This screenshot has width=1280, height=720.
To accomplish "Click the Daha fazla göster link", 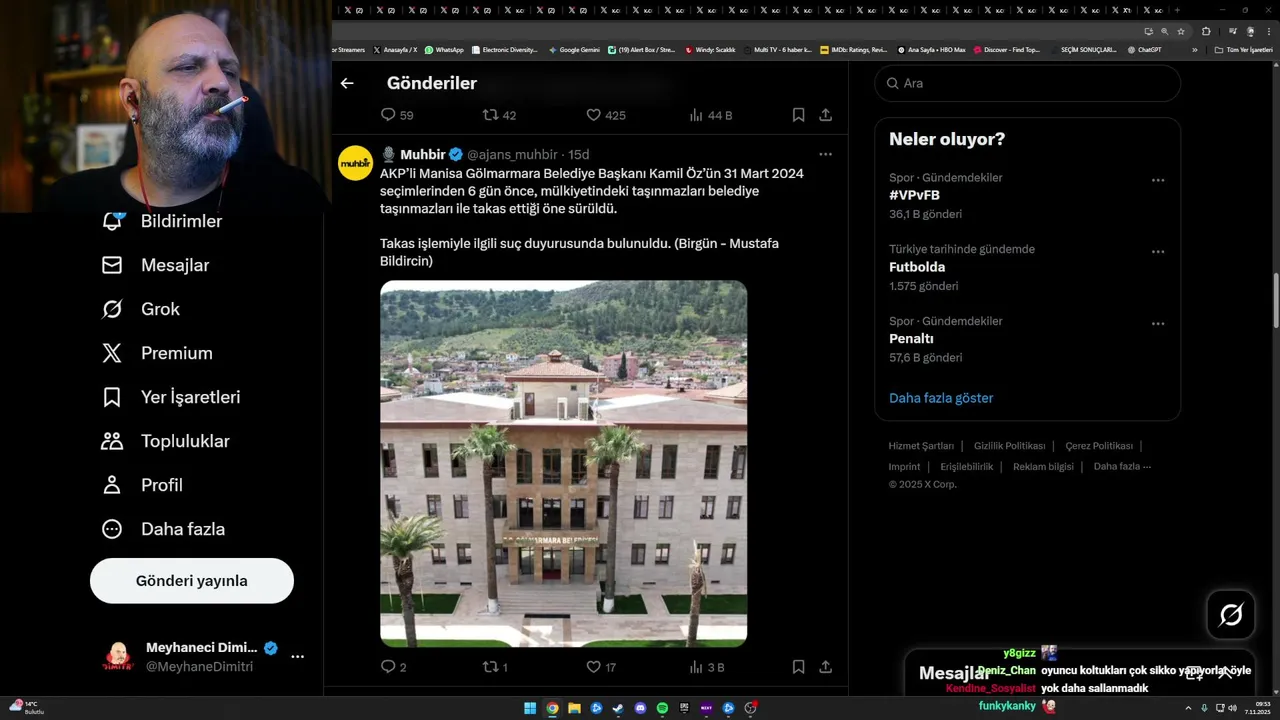I will 941,398.
